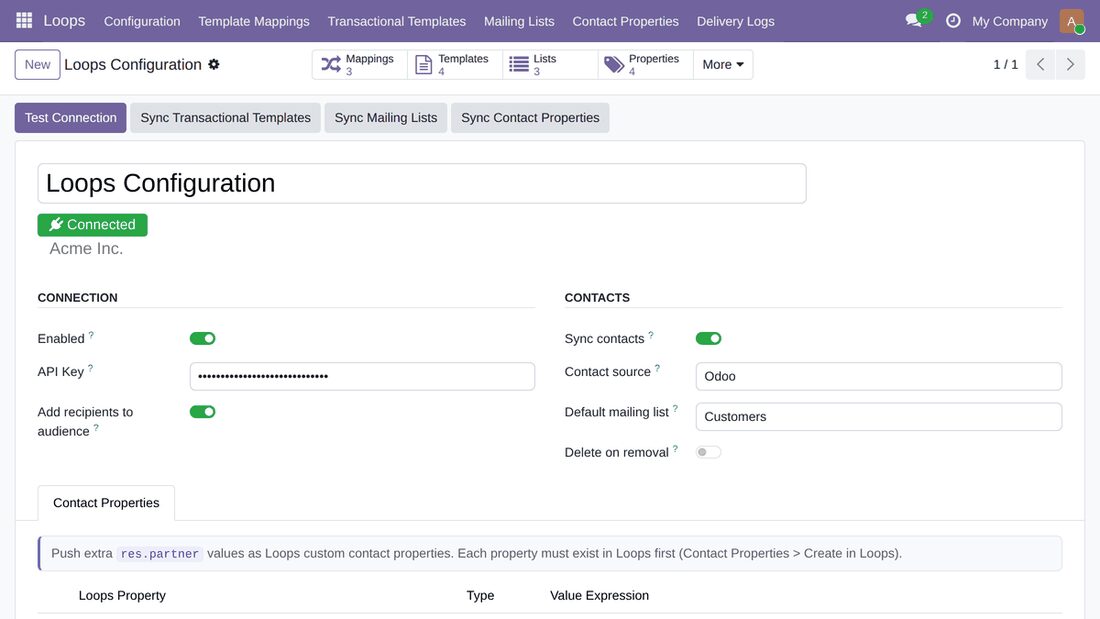Go to previous record arrow
This screenshot has width=1100, height=619.
(x=1040, y=65)
